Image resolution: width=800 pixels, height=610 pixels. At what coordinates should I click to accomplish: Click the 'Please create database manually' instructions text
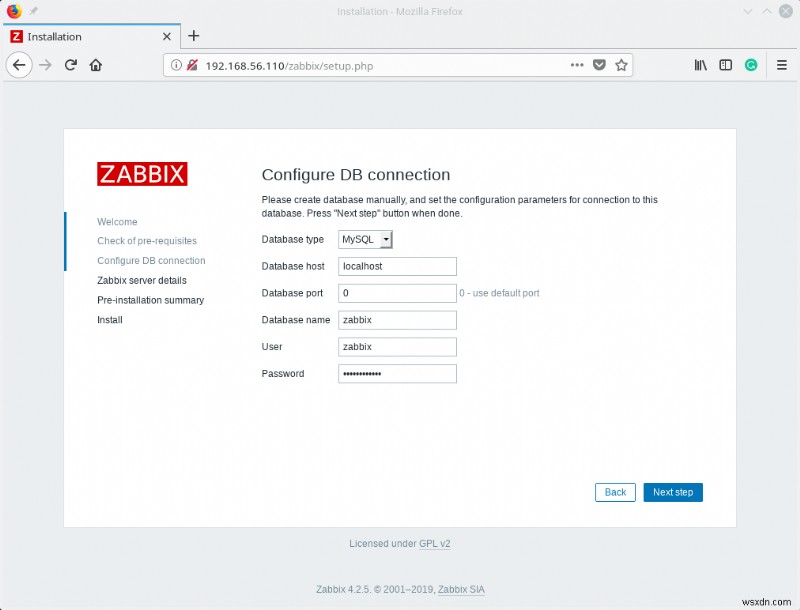pos(459,207)
